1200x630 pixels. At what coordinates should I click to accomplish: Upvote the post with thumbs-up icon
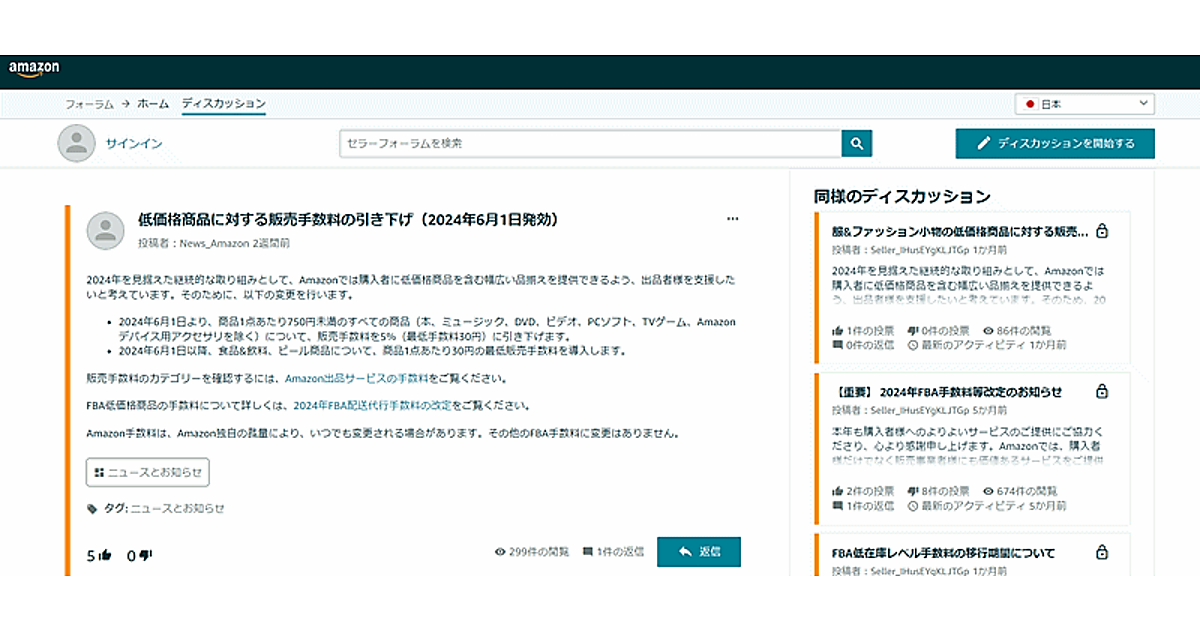tap(105, 555)
